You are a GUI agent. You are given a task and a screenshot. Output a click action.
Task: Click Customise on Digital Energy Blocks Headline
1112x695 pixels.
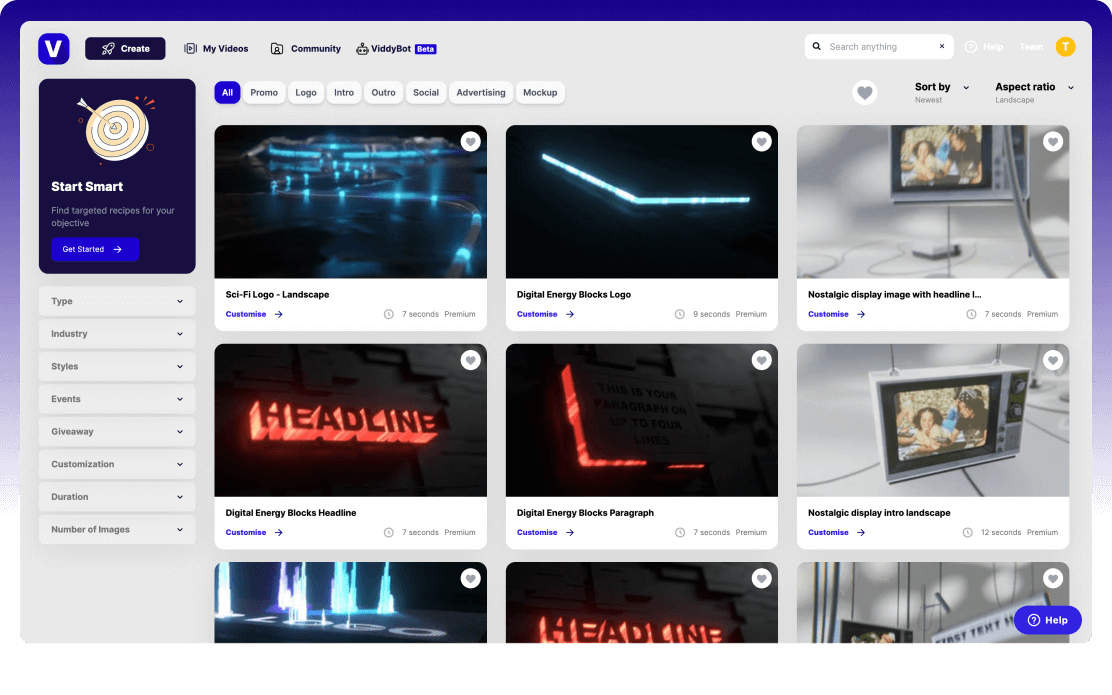click(x=246, y=533)
